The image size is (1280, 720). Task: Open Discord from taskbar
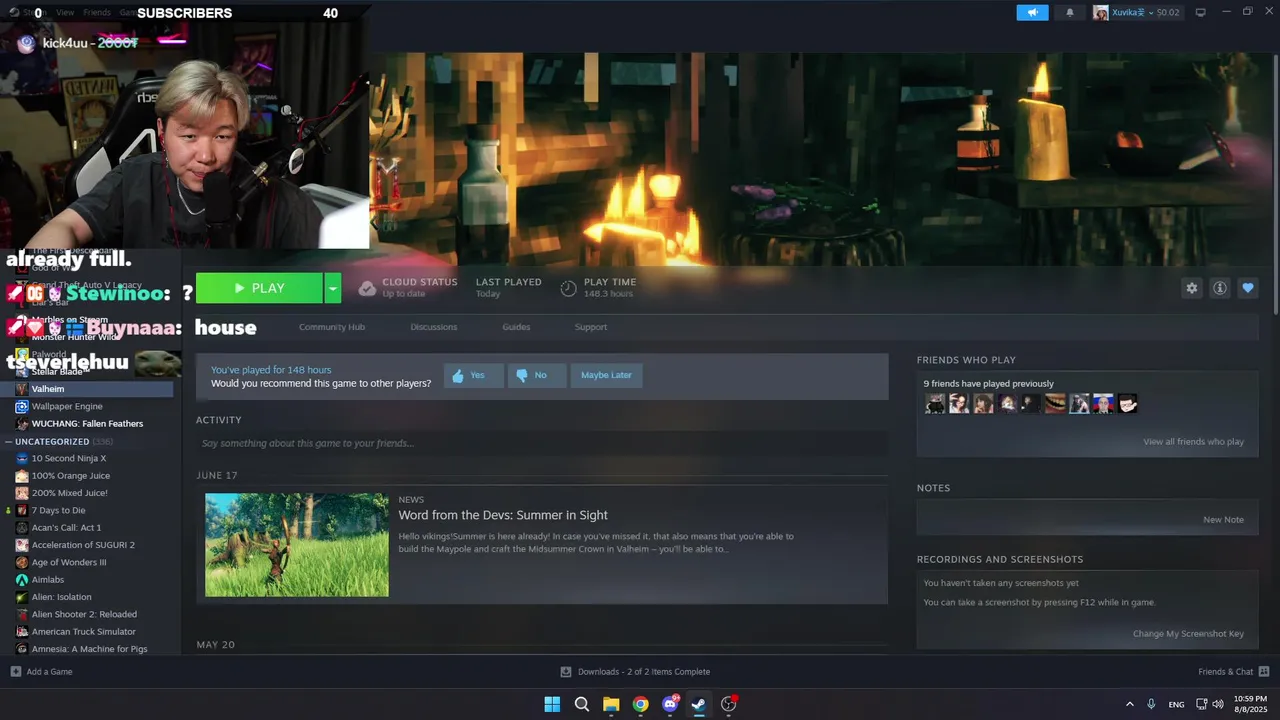[x=670, y=704]
